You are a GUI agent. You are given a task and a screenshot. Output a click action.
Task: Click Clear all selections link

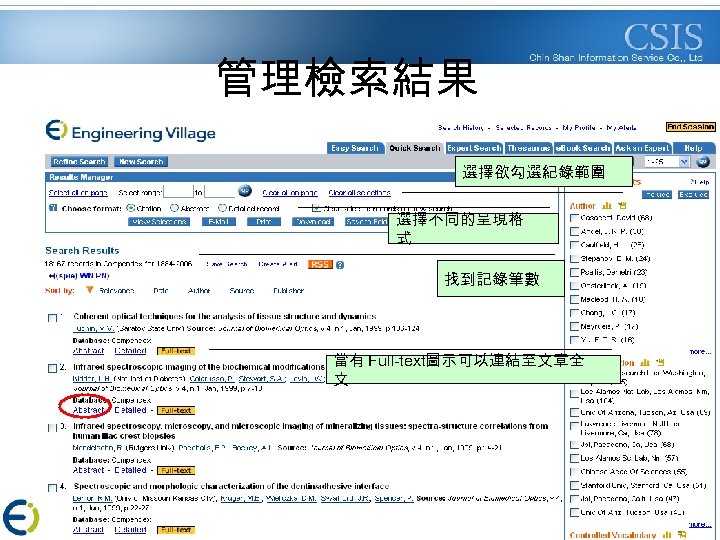point(360,193)
